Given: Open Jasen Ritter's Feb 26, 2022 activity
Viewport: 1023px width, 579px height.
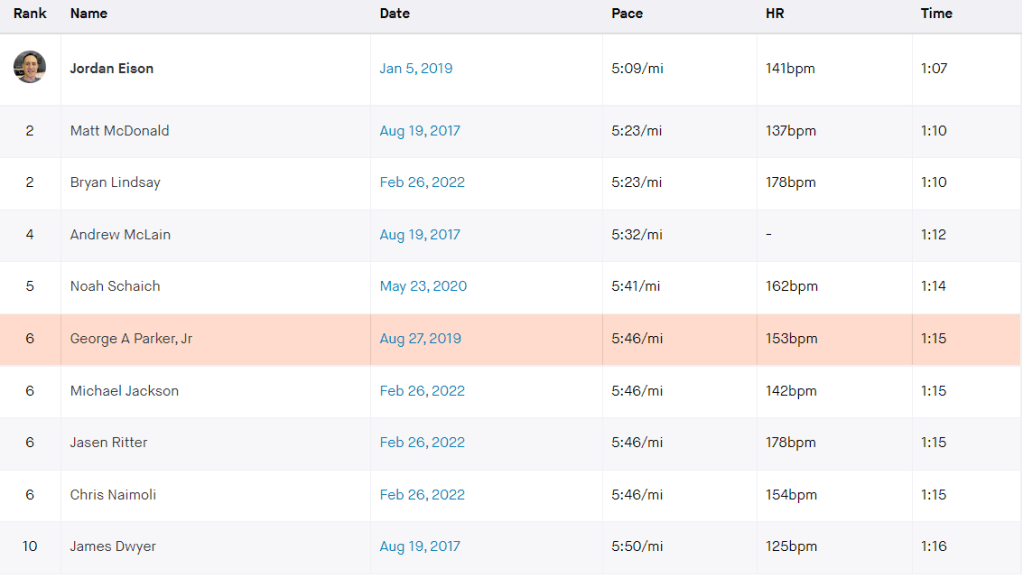Looking at the screenshot, I should [x=422, y=443].
